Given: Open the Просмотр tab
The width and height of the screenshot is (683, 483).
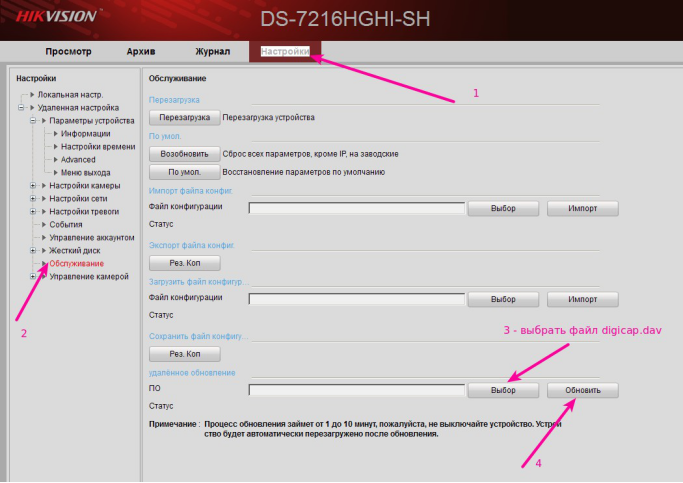Looking at the screenshot, I should tap(68, 51).
